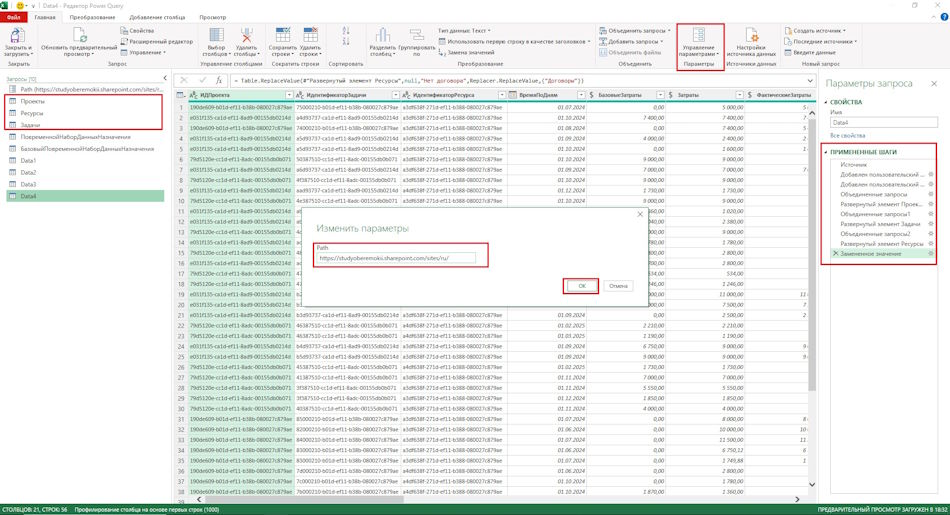Click Group By (Группировать по) icon

tap(417, 35)
